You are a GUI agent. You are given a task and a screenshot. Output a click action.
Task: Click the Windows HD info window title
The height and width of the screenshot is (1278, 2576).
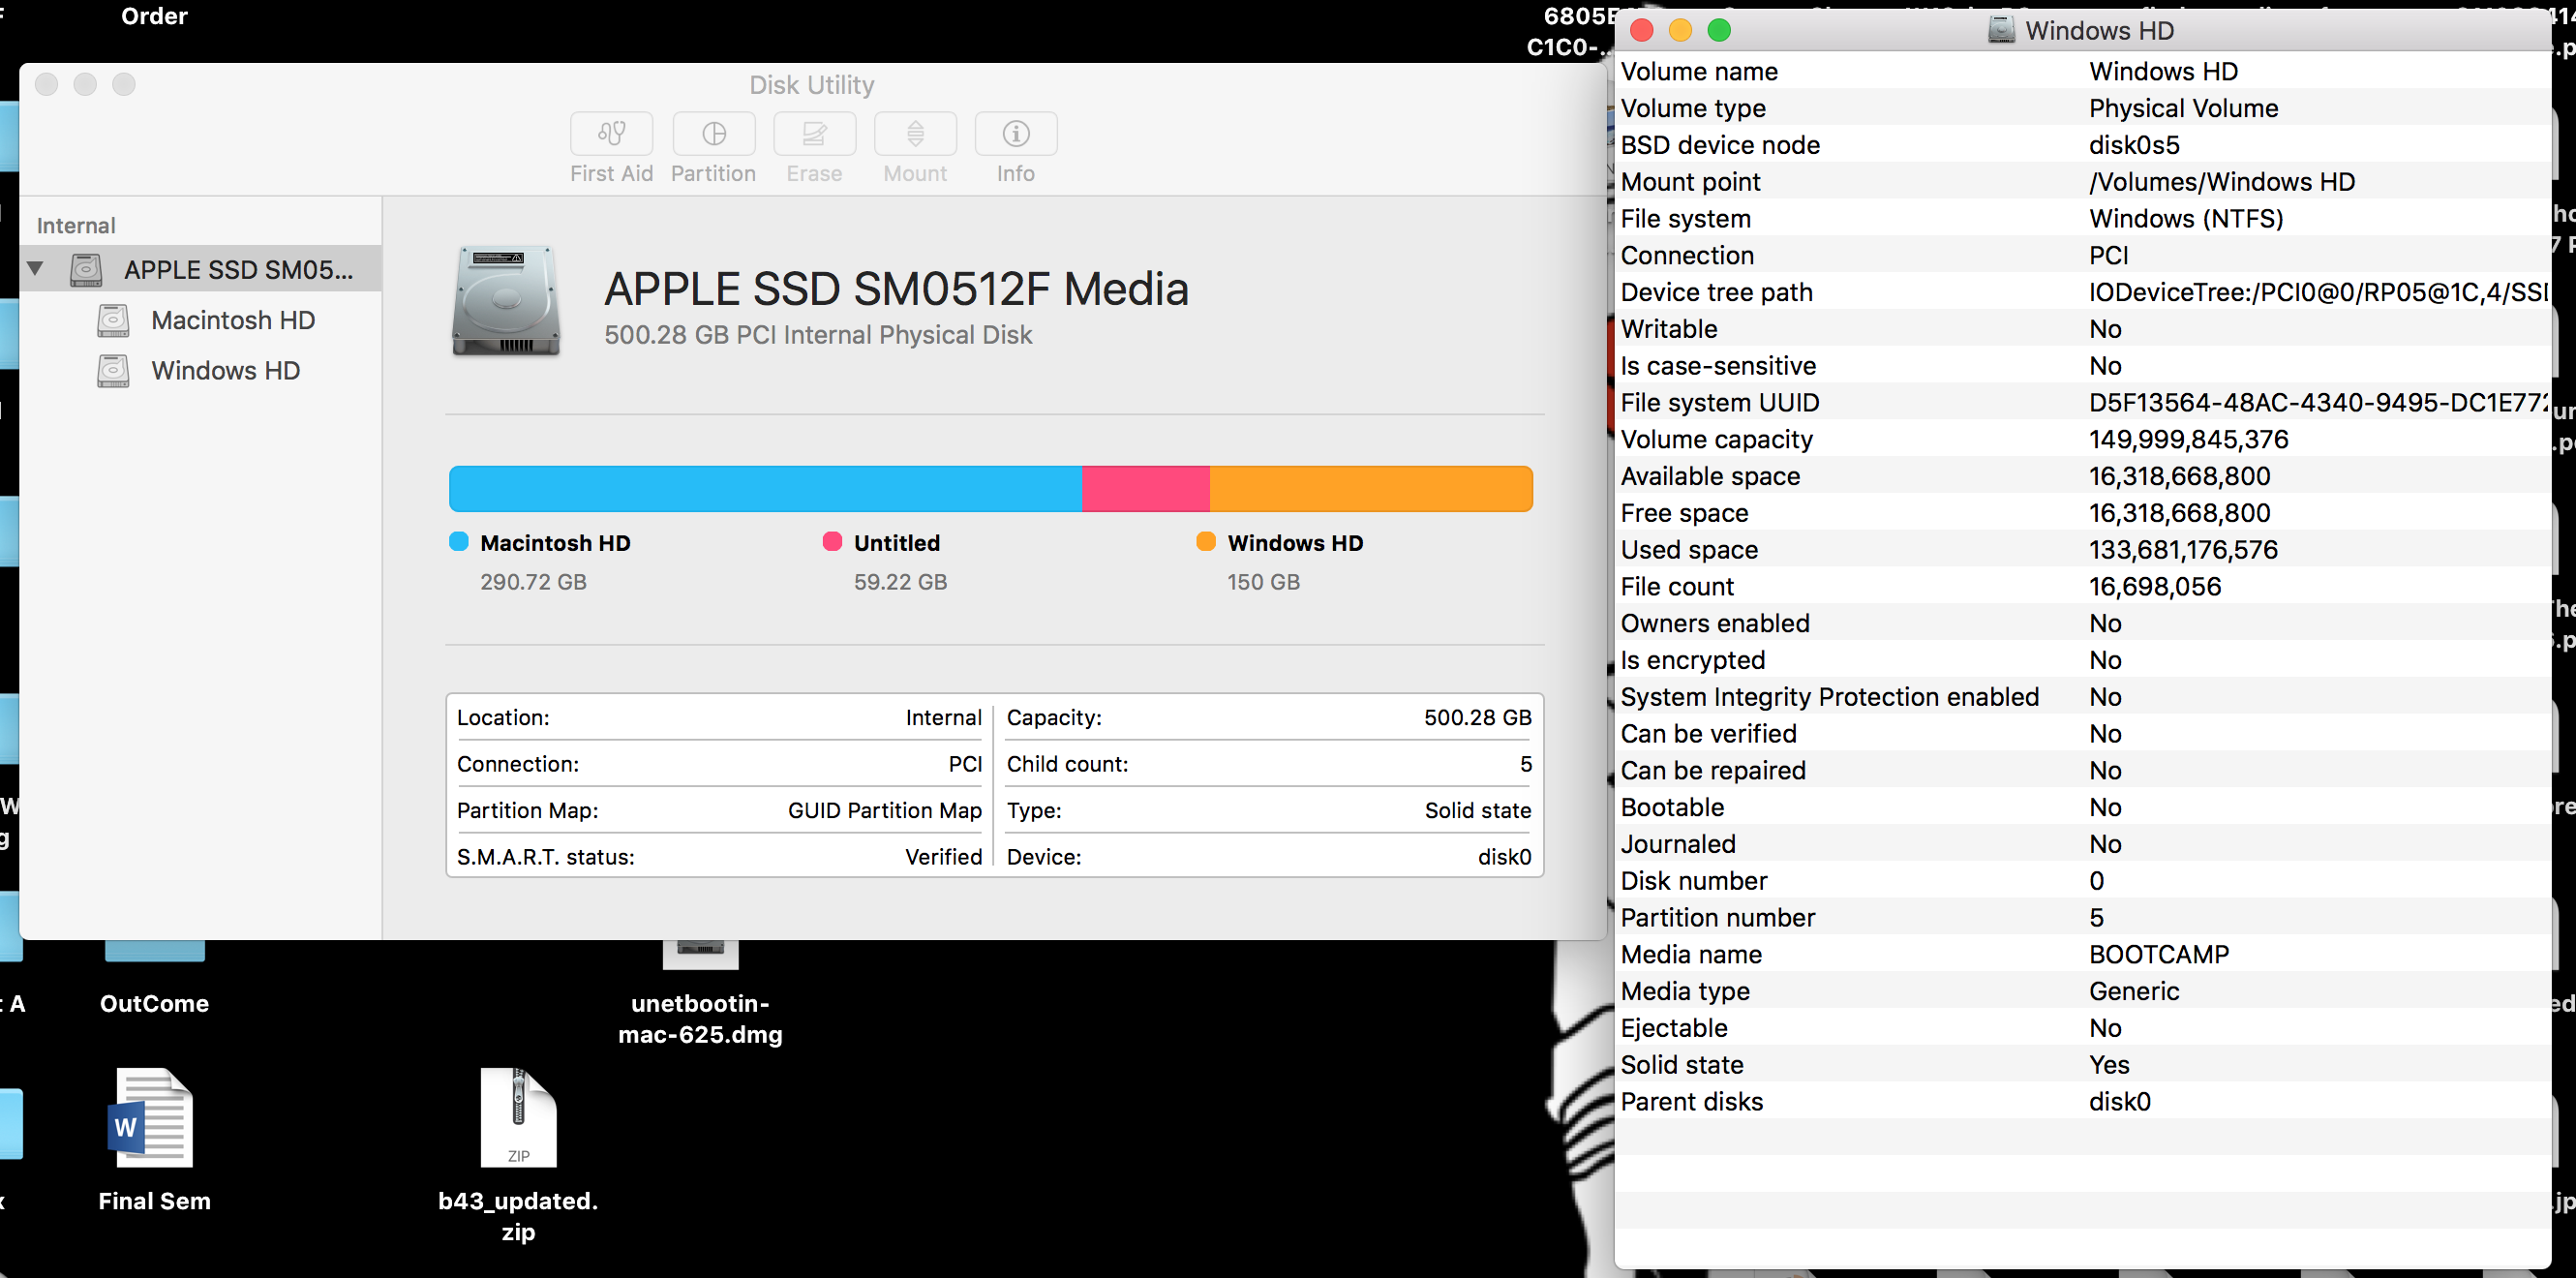coord(2098,31)
